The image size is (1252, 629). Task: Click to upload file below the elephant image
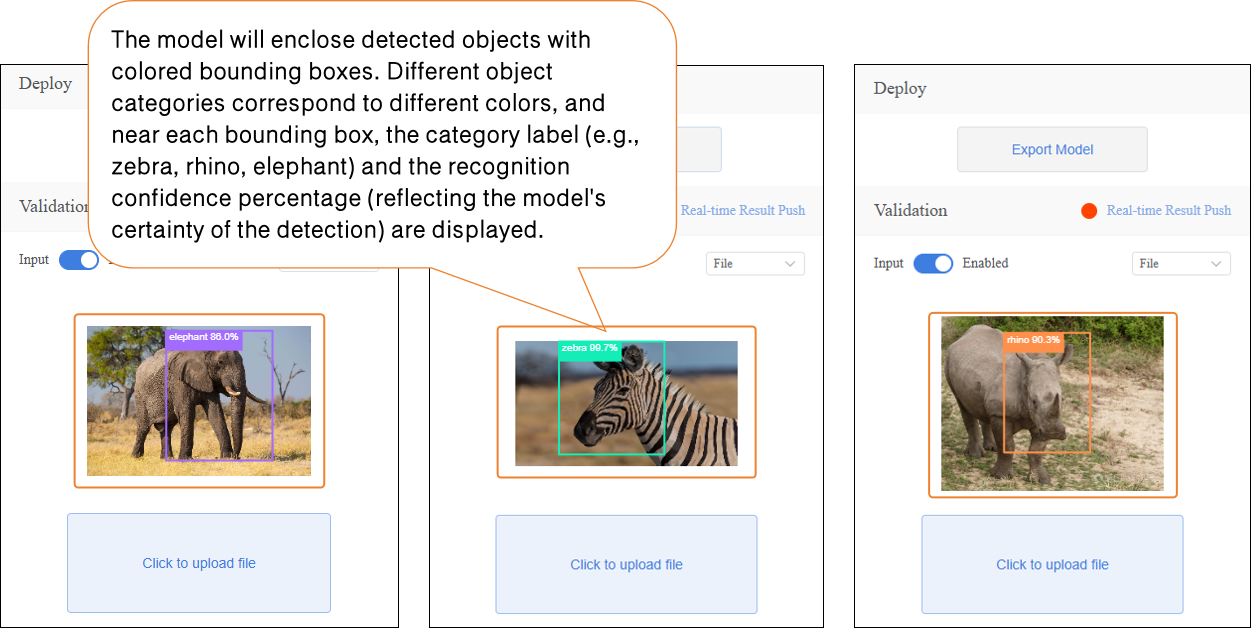click(199, 563)
